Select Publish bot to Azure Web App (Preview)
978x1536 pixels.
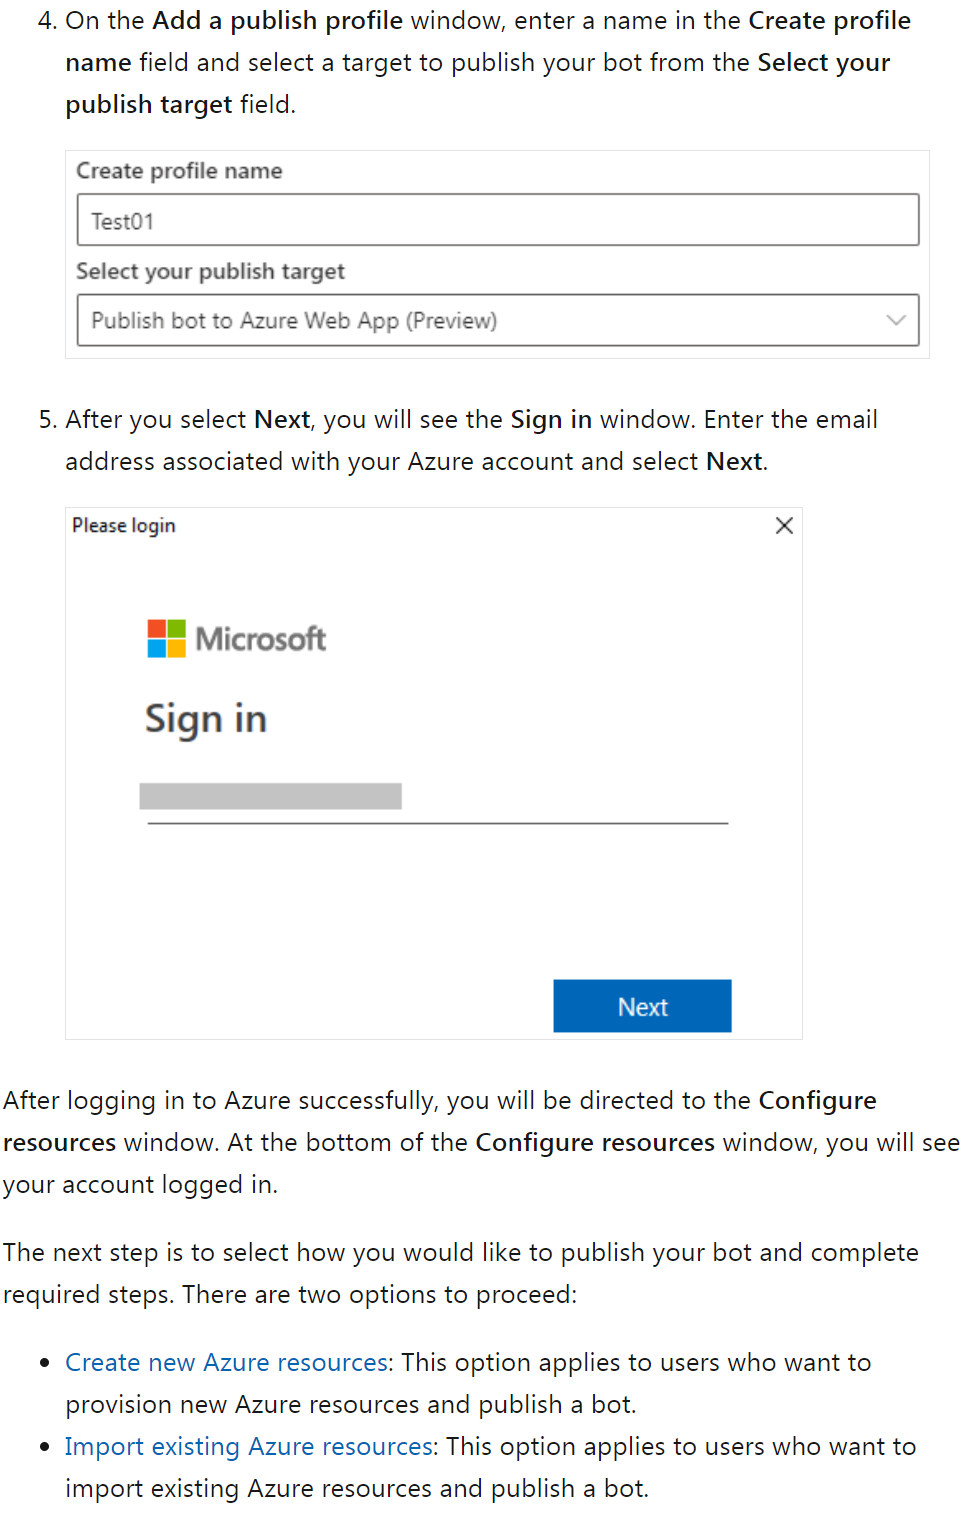point(294,320)
